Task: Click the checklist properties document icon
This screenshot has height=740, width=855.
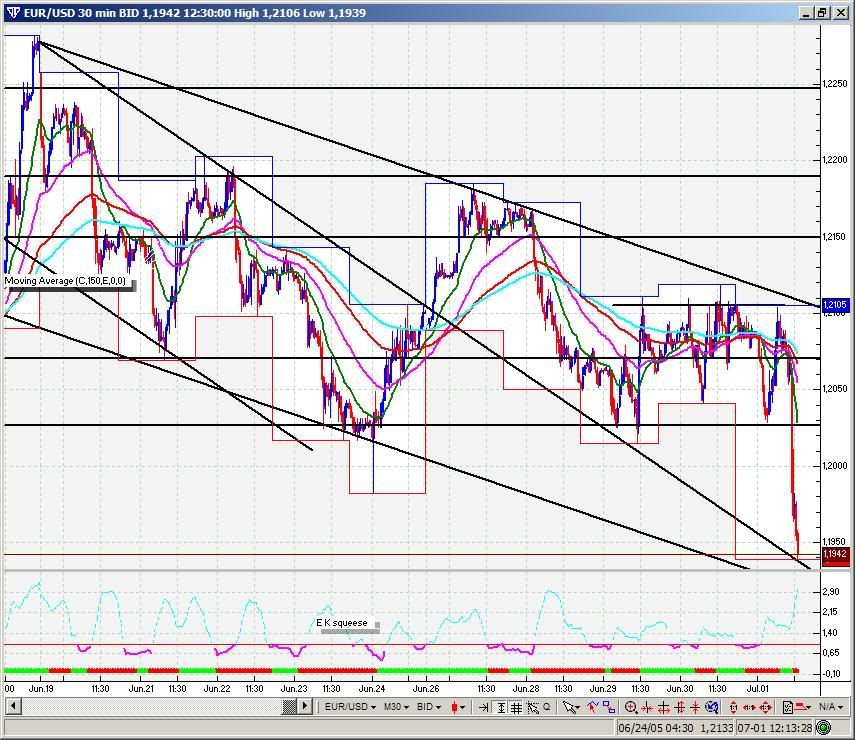Action: (x=788, y=707)
